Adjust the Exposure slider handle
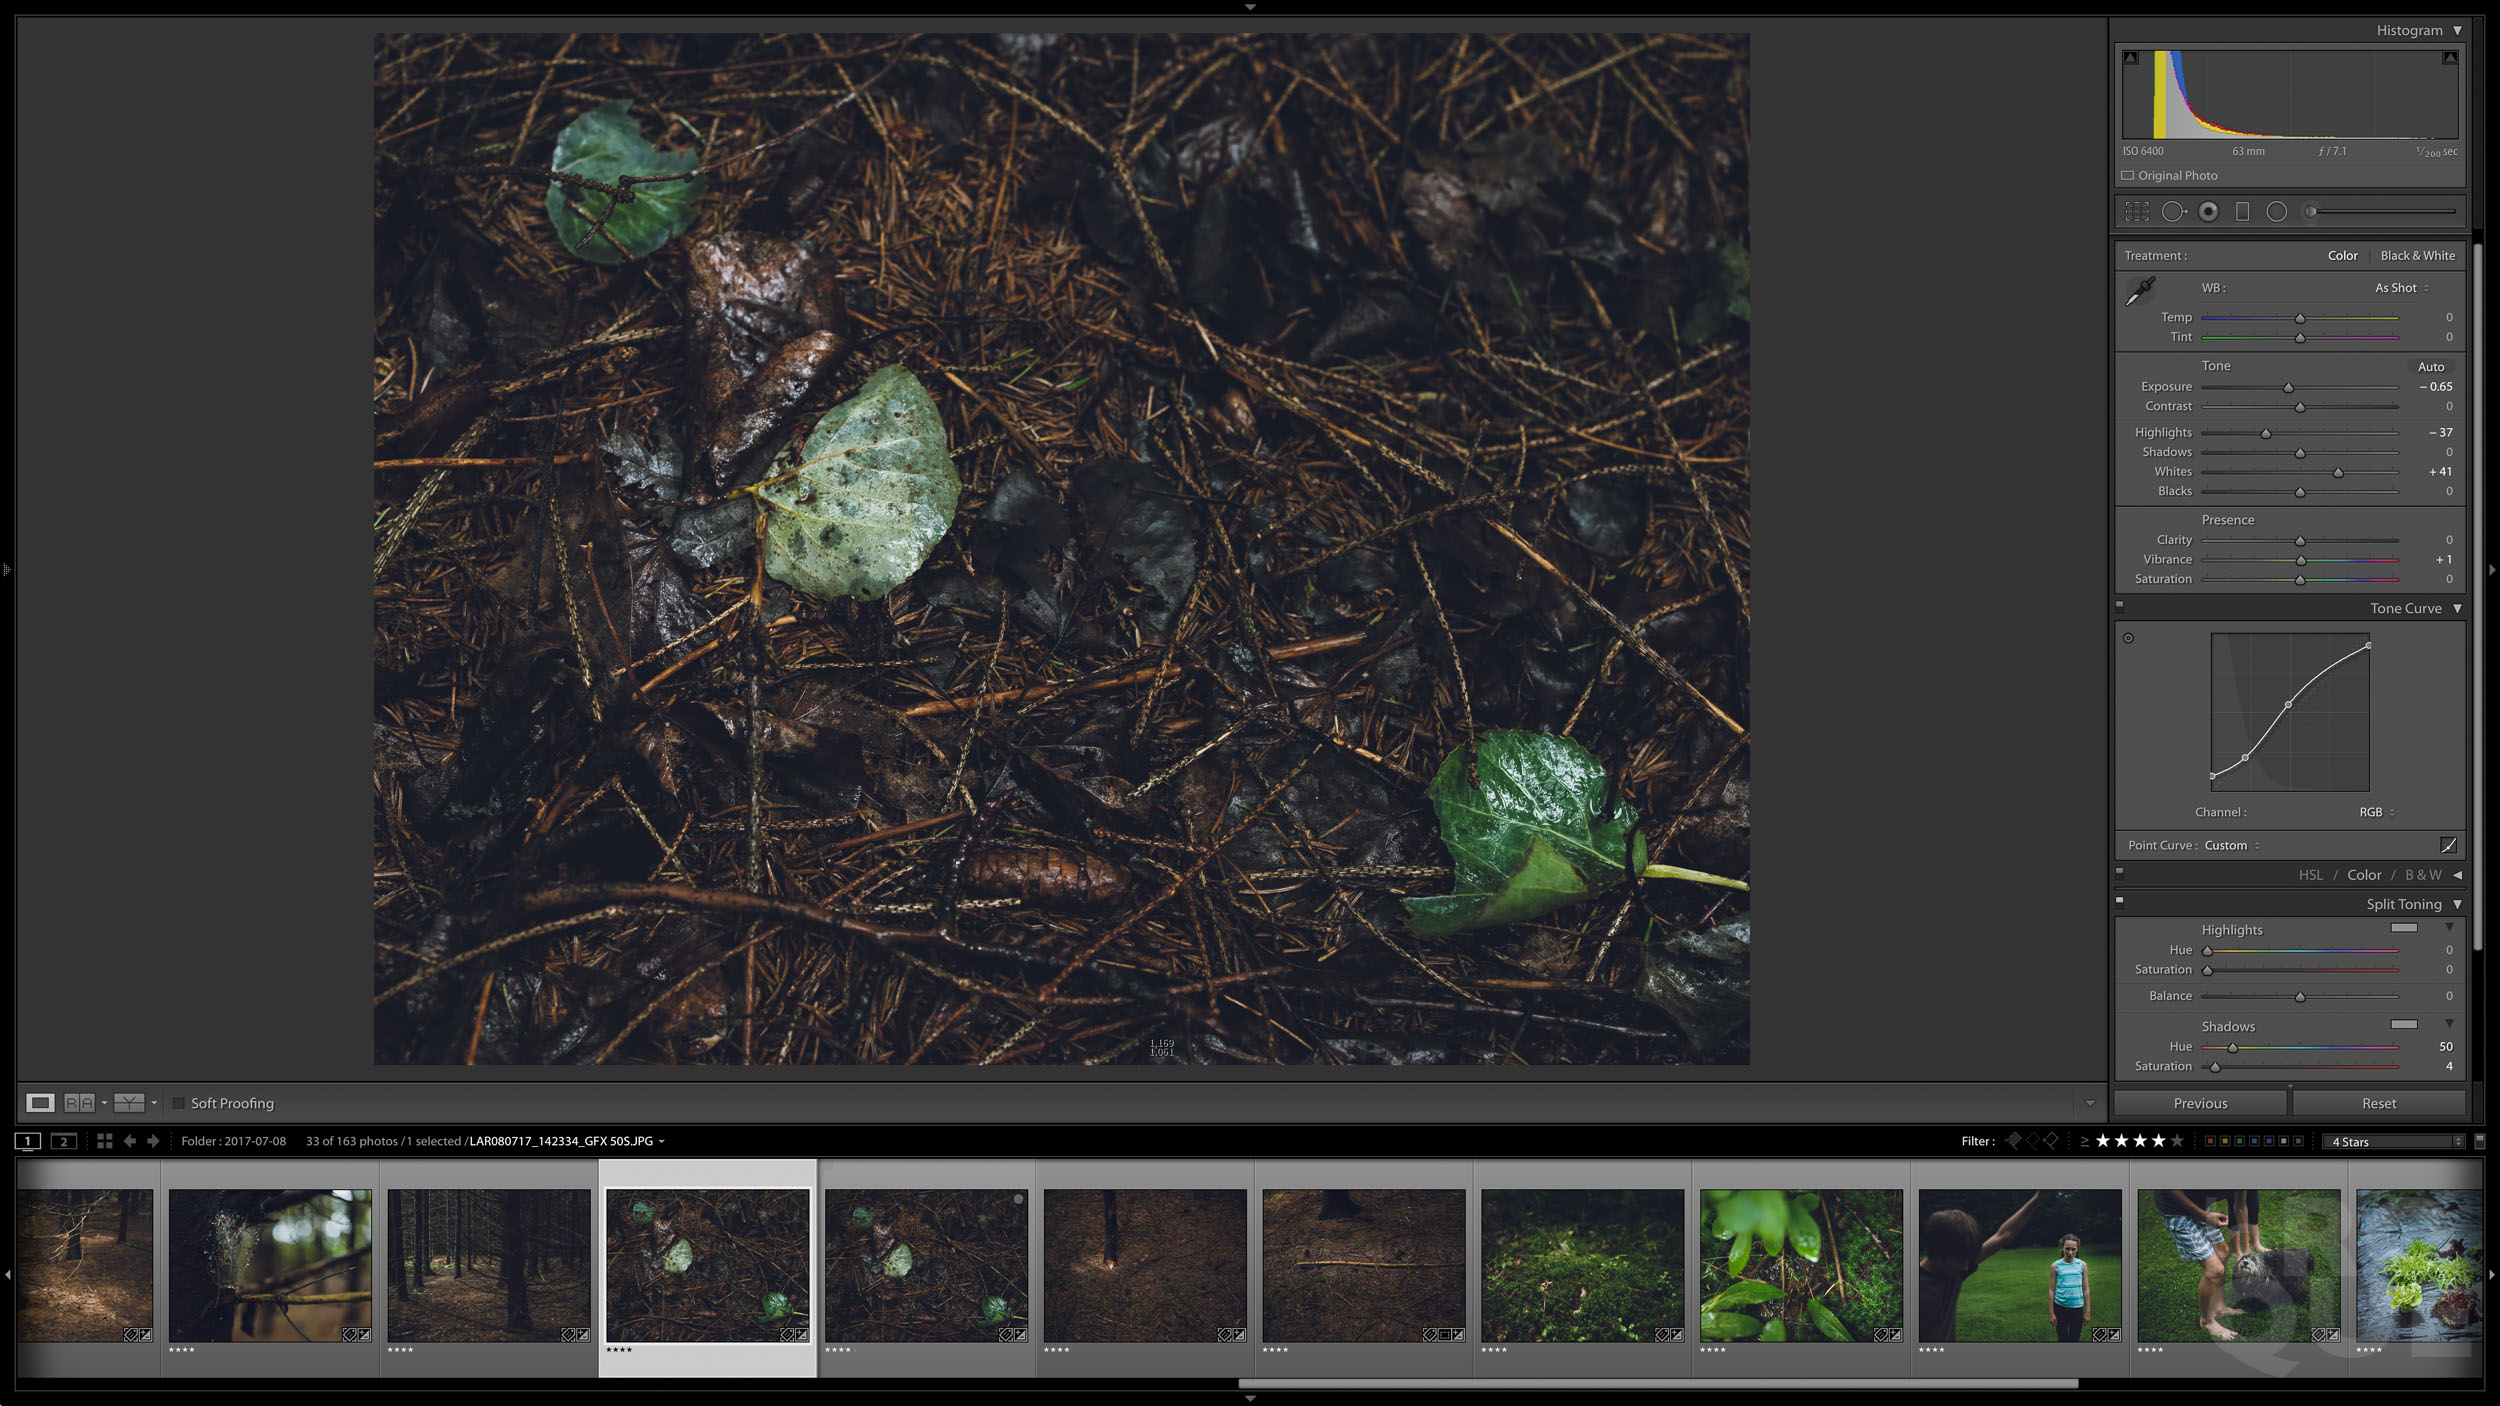Image resolution: width=2500 pixels, height=1406 pixels. coord(2288,387)
